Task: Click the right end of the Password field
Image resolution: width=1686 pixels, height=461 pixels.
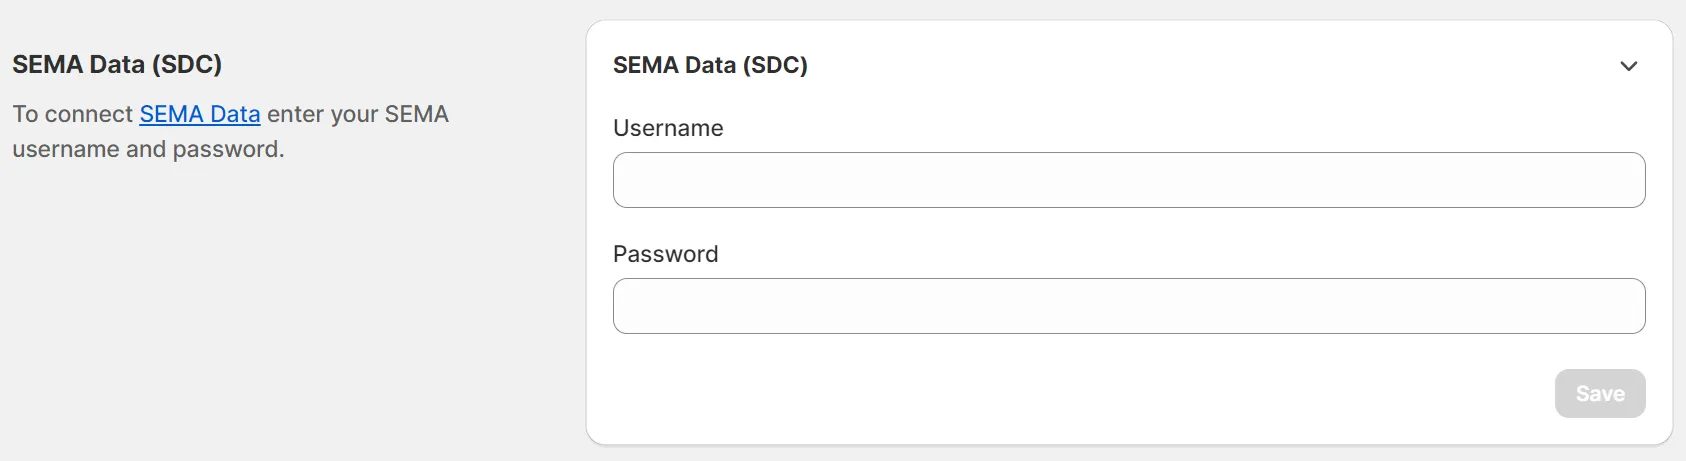Action: click(1625, 306)
